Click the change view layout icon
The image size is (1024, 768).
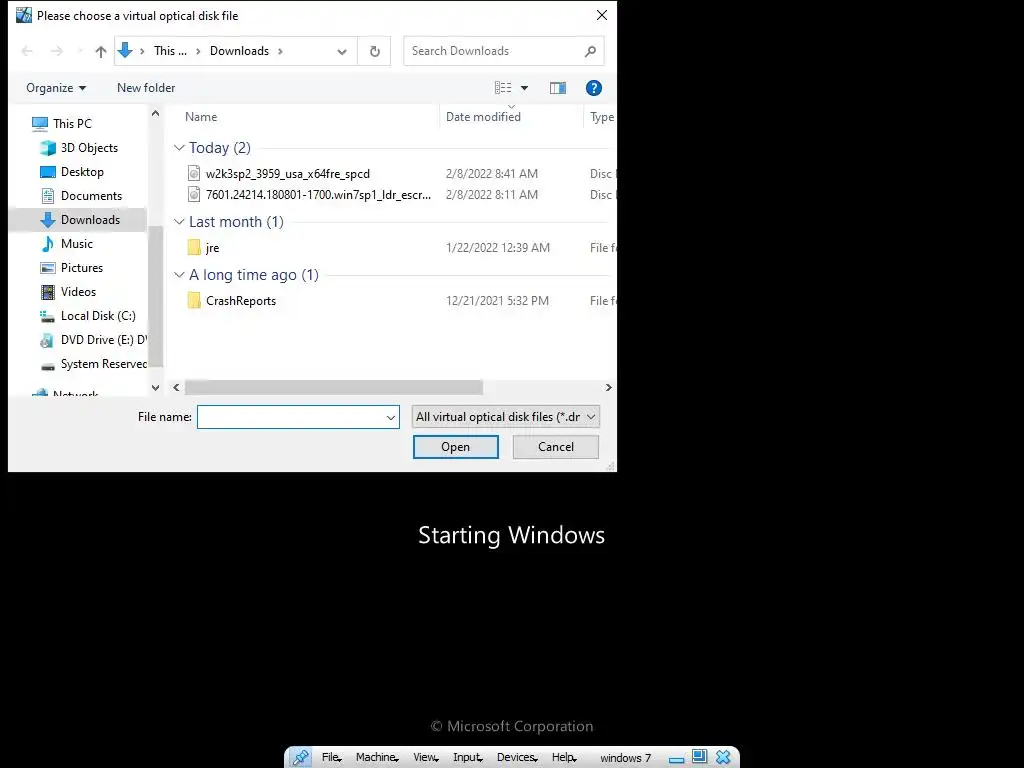coord(503,88)
